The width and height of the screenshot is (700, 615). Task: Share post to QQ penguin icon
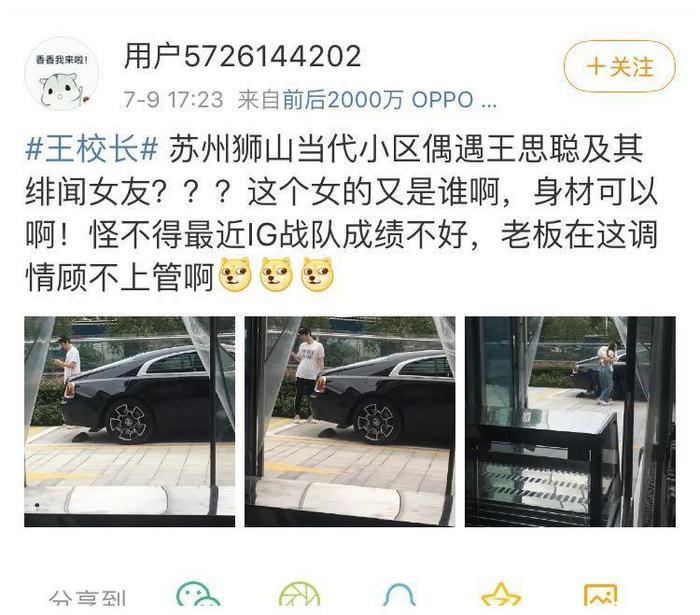tap(400, 594)
